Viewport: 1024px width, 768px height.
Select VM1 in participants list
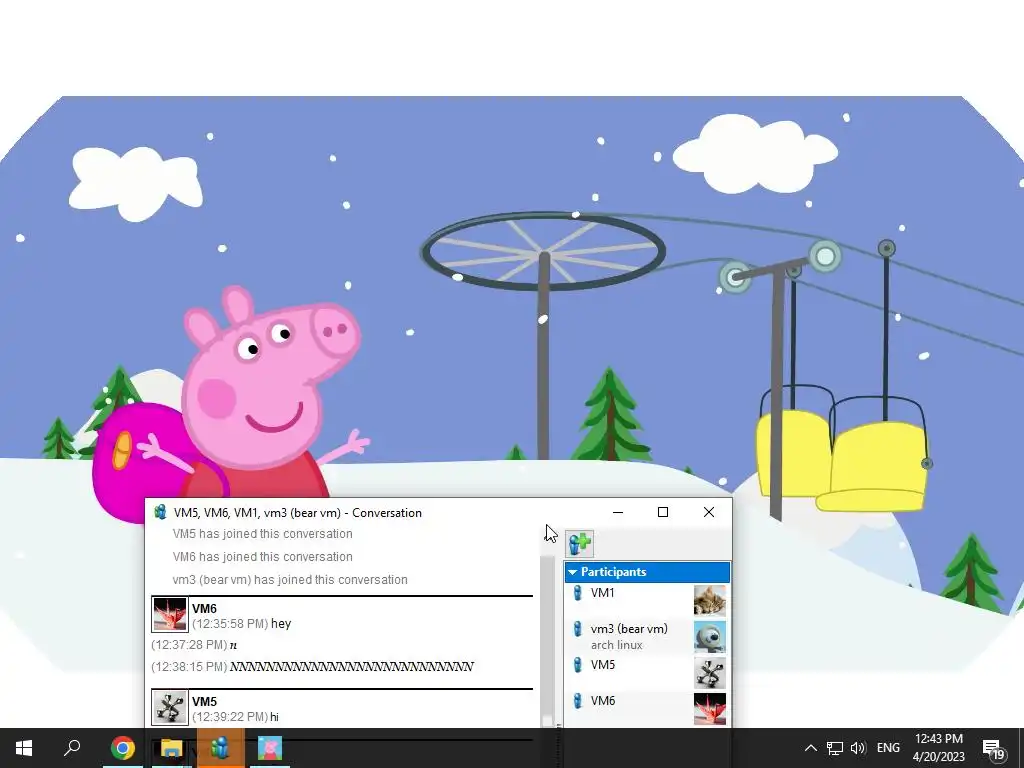pyautogui.click(x=647, y=600)
